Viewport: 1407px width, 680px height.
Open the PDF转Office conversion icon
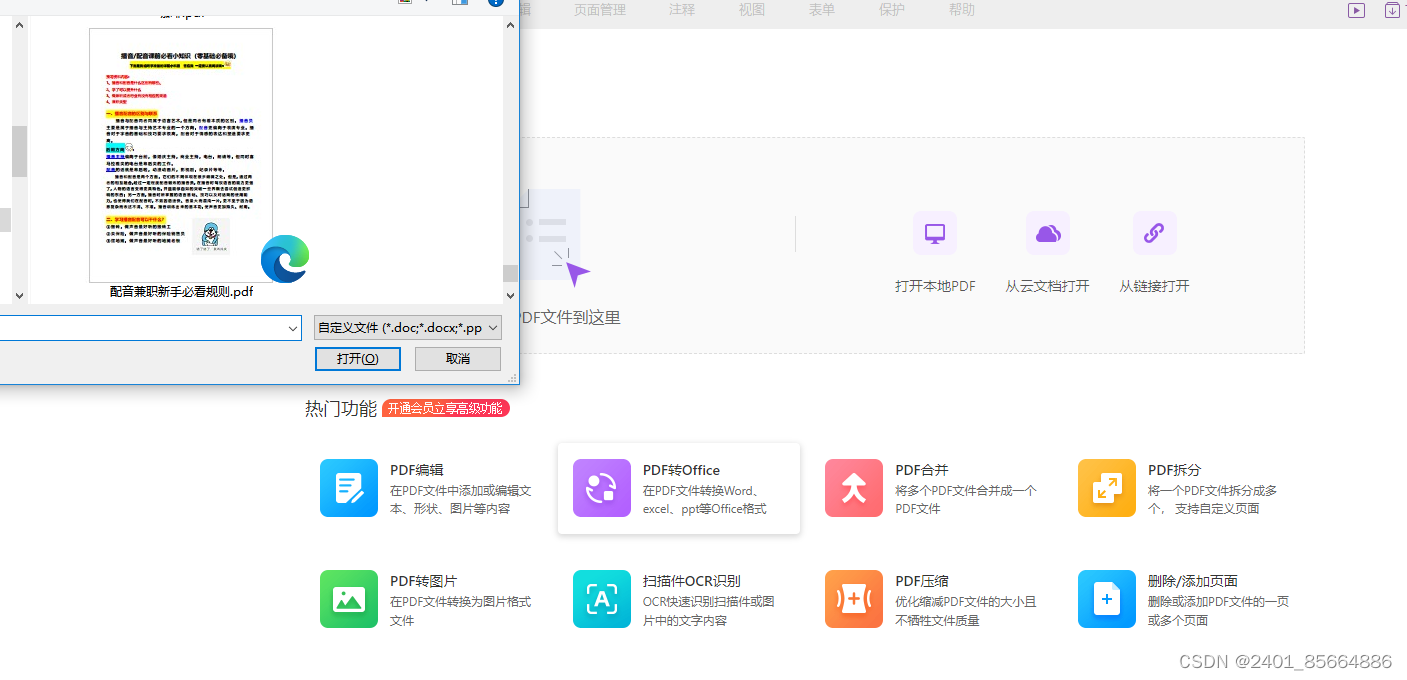pos(602,488)
